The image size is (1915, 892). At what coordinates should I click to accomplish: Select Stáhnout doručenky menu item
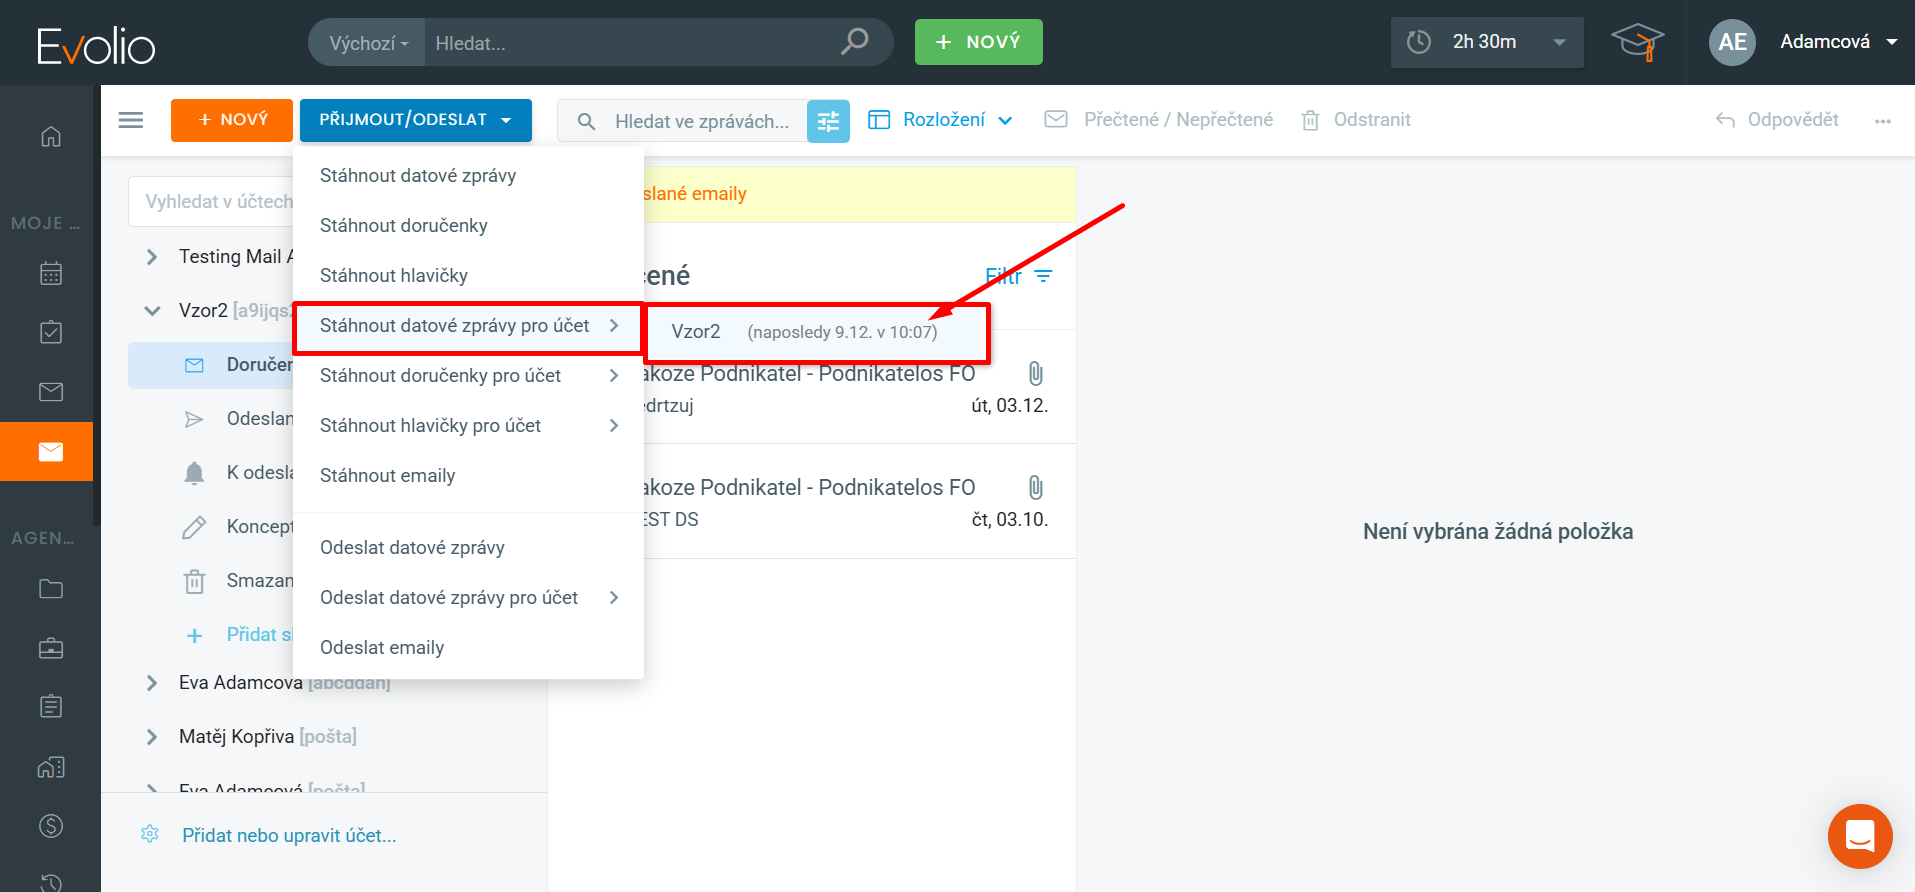pos(404,226)
